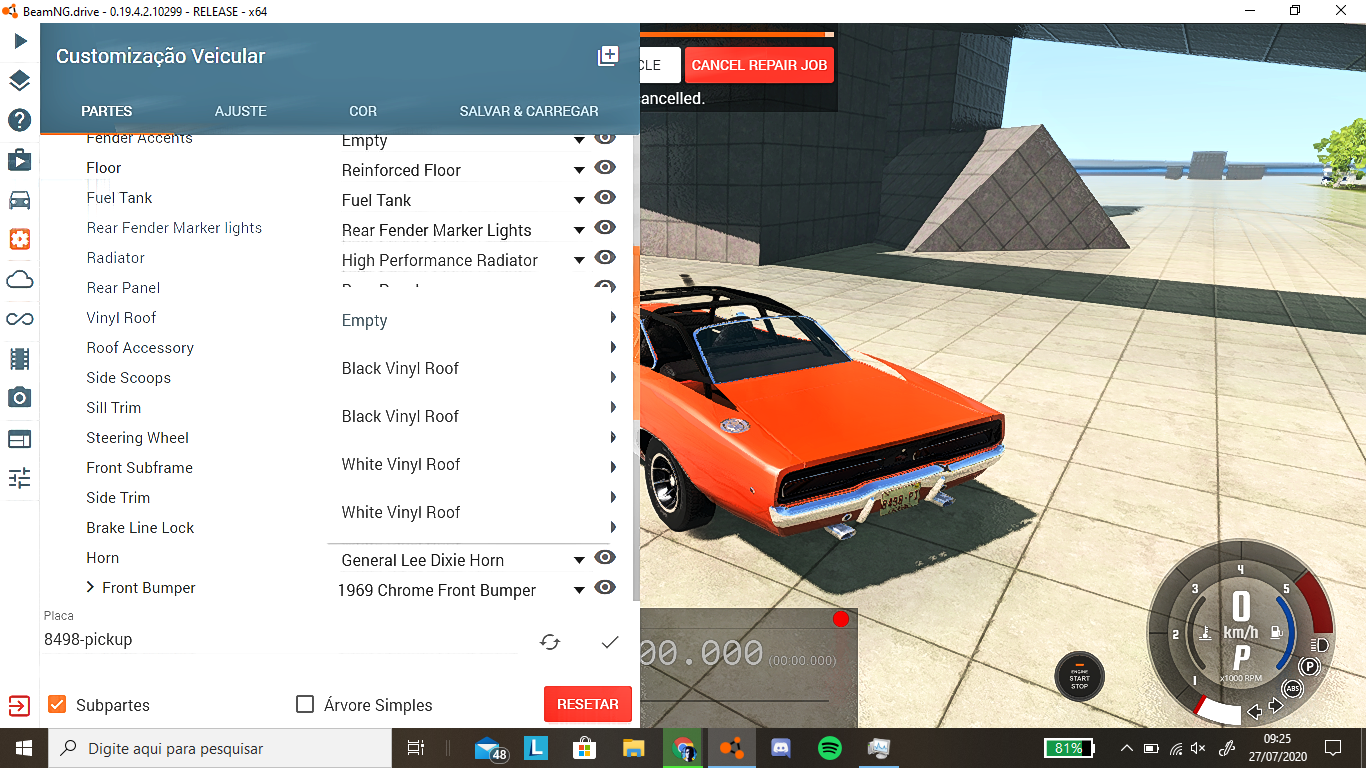Open Chrome from the taskbar
1366x768 pixels.
pos(684,748)
